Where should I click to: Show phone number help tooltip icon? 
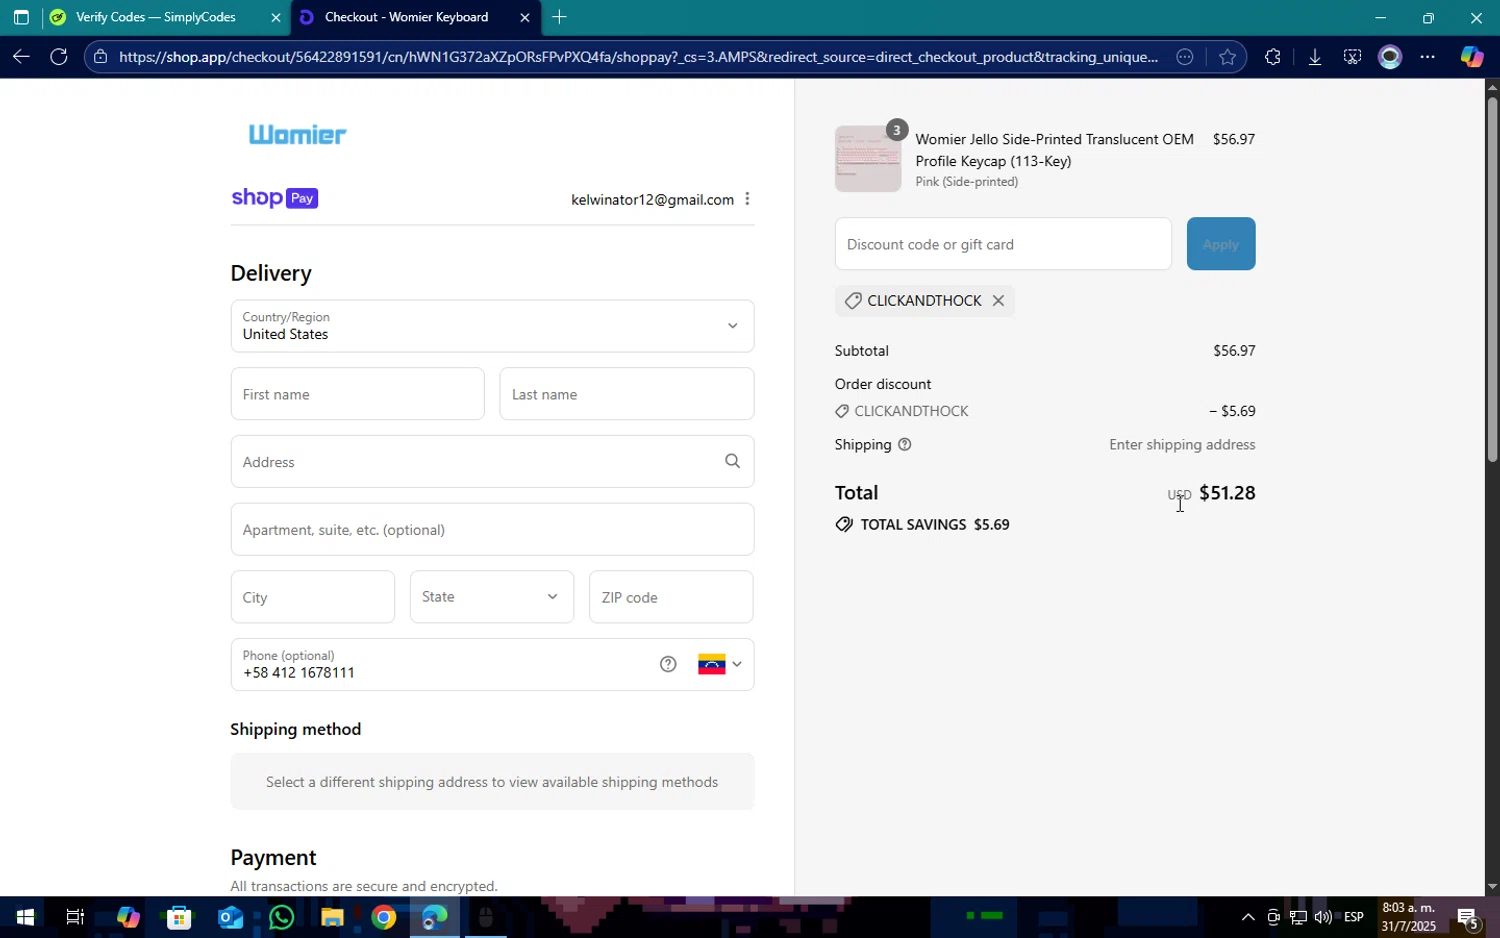click(668, 664)
